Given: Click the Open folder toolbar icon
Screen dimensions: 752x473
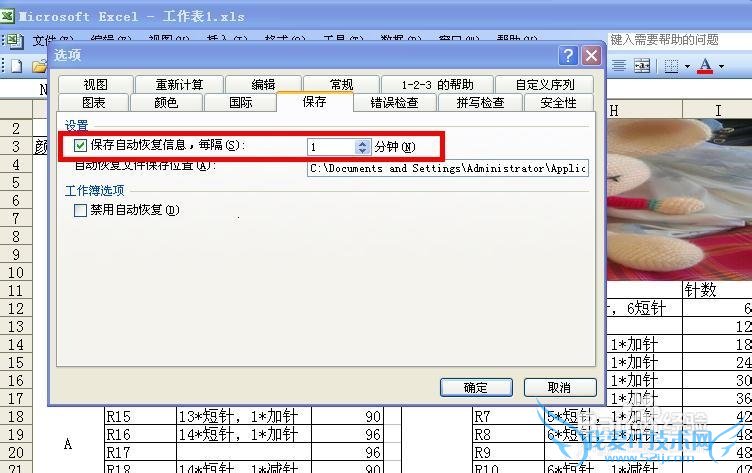Looking at the screenshot, I should [x=40, y=66].
